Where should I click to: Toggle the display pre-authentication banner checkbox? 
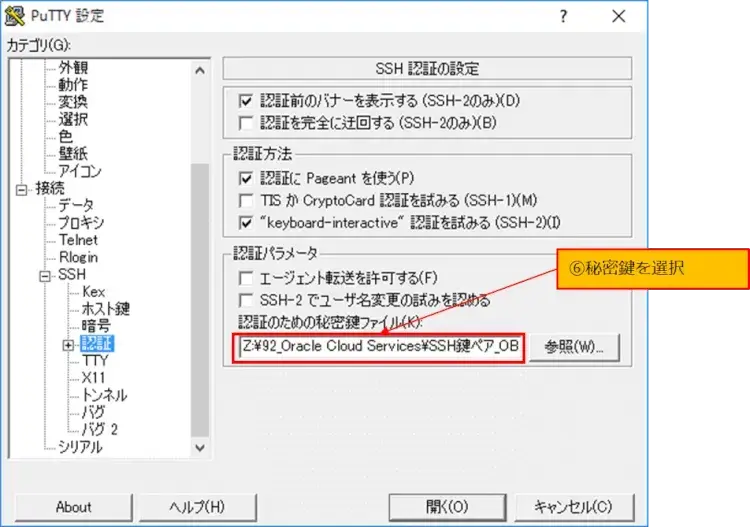pos(246,101)
